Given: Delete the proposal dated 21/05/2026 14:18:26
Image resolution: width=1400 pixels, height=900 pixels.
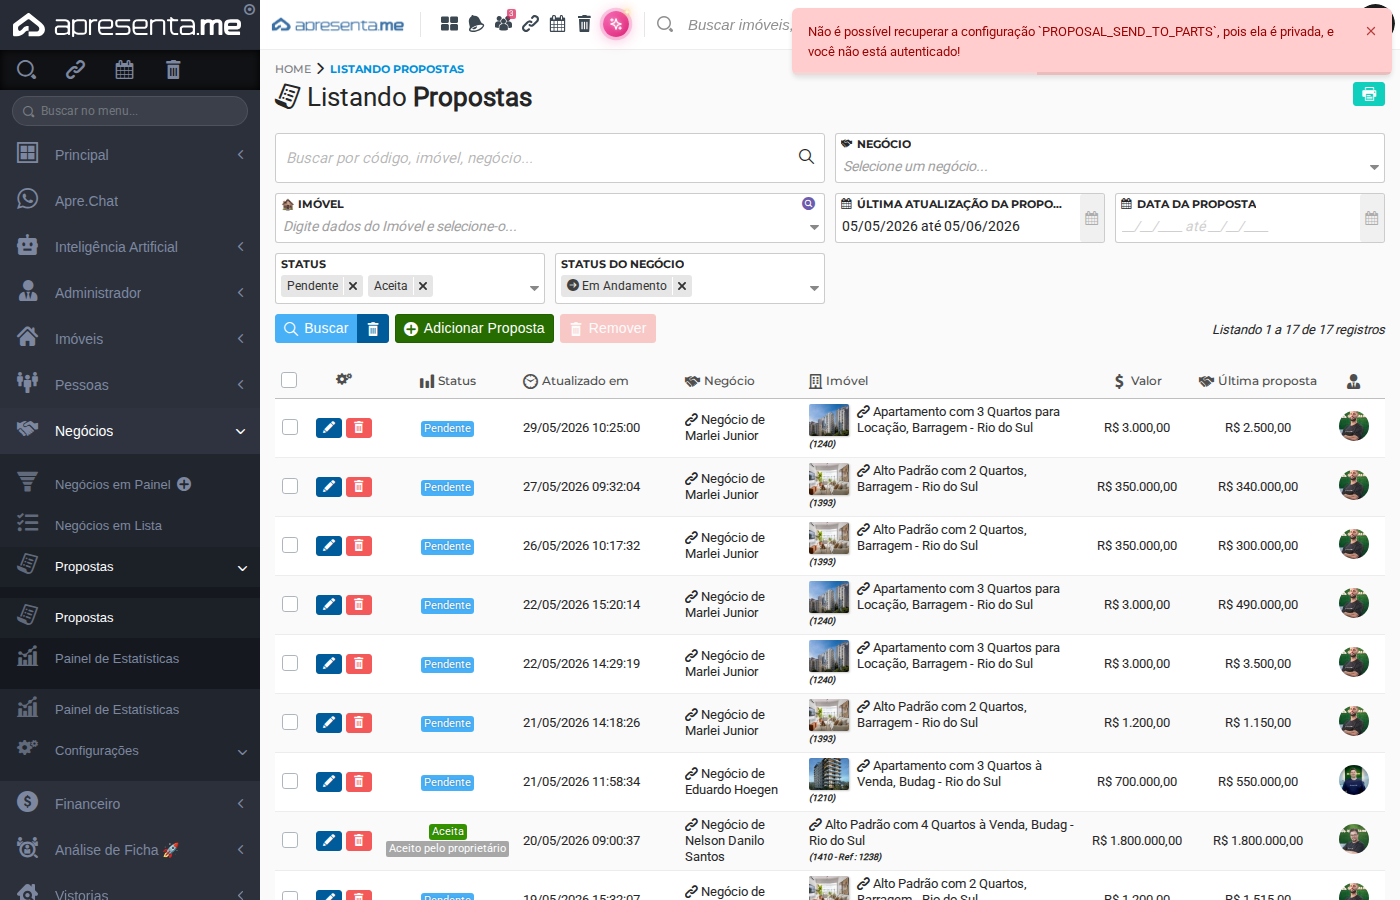Looking at the screenshot, I should (359, 723).
